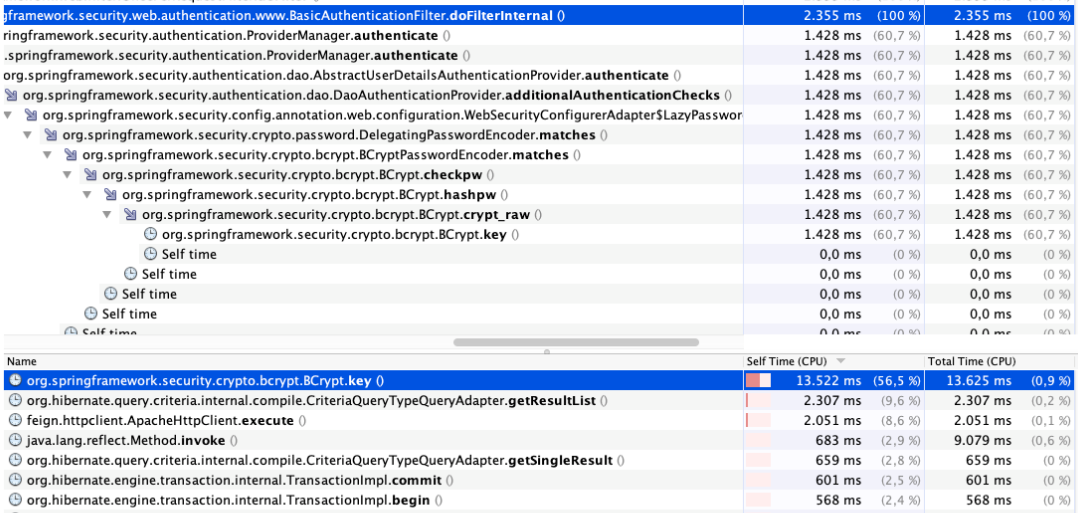Select the BCrypt.hashpw row
The height and width of the screenshot is (513, 1078).
(x=539, y=195)
